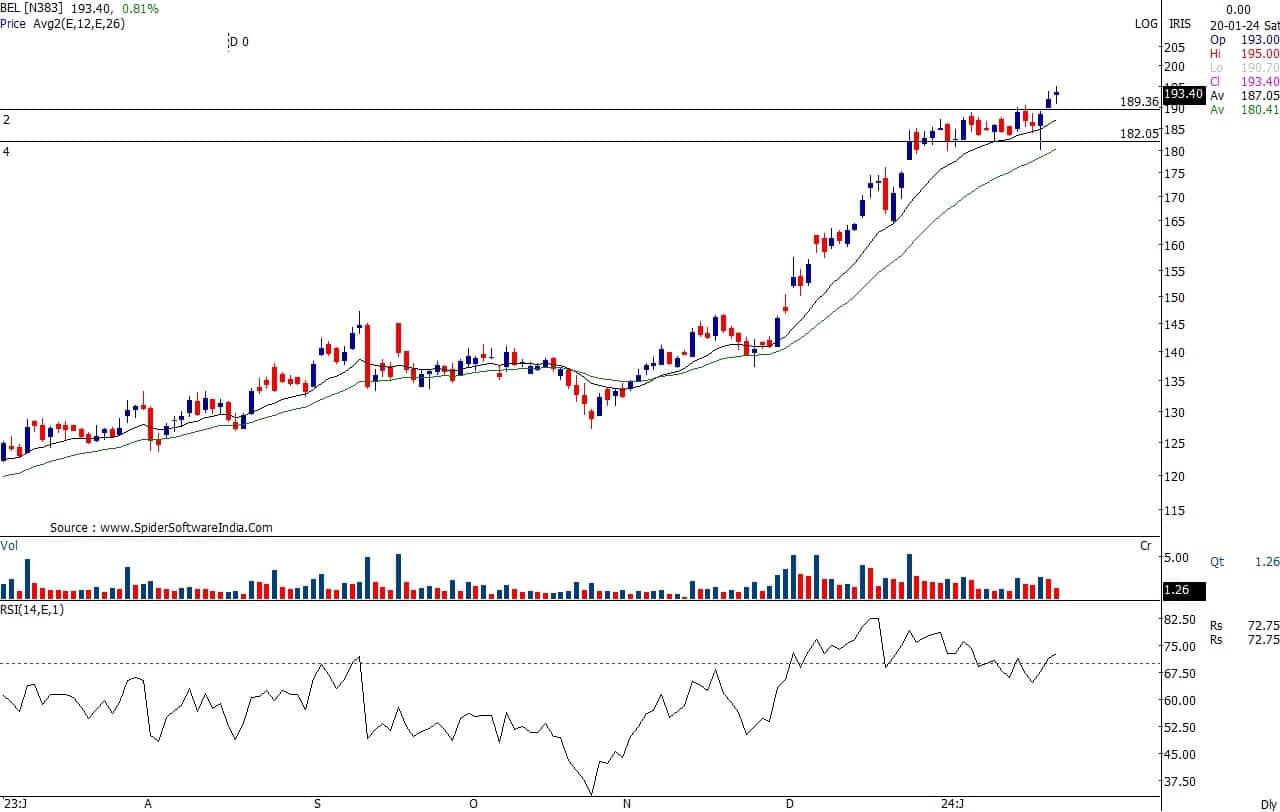Toggle the LOG scale indicator
This screenshot has height=812, width=1280.
pos(1145,23)
